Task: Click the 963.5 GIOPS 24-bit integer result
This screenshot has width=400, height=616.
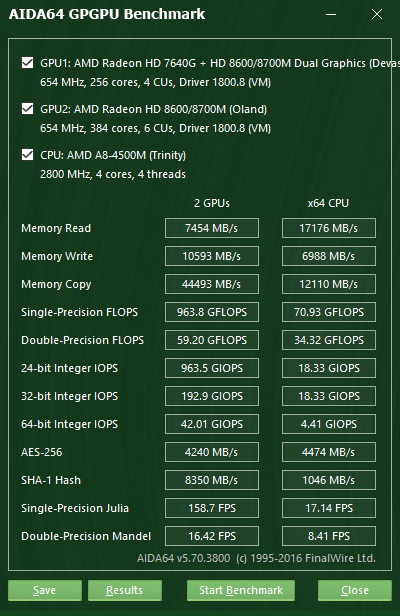Action: click(x=212, y=368)
